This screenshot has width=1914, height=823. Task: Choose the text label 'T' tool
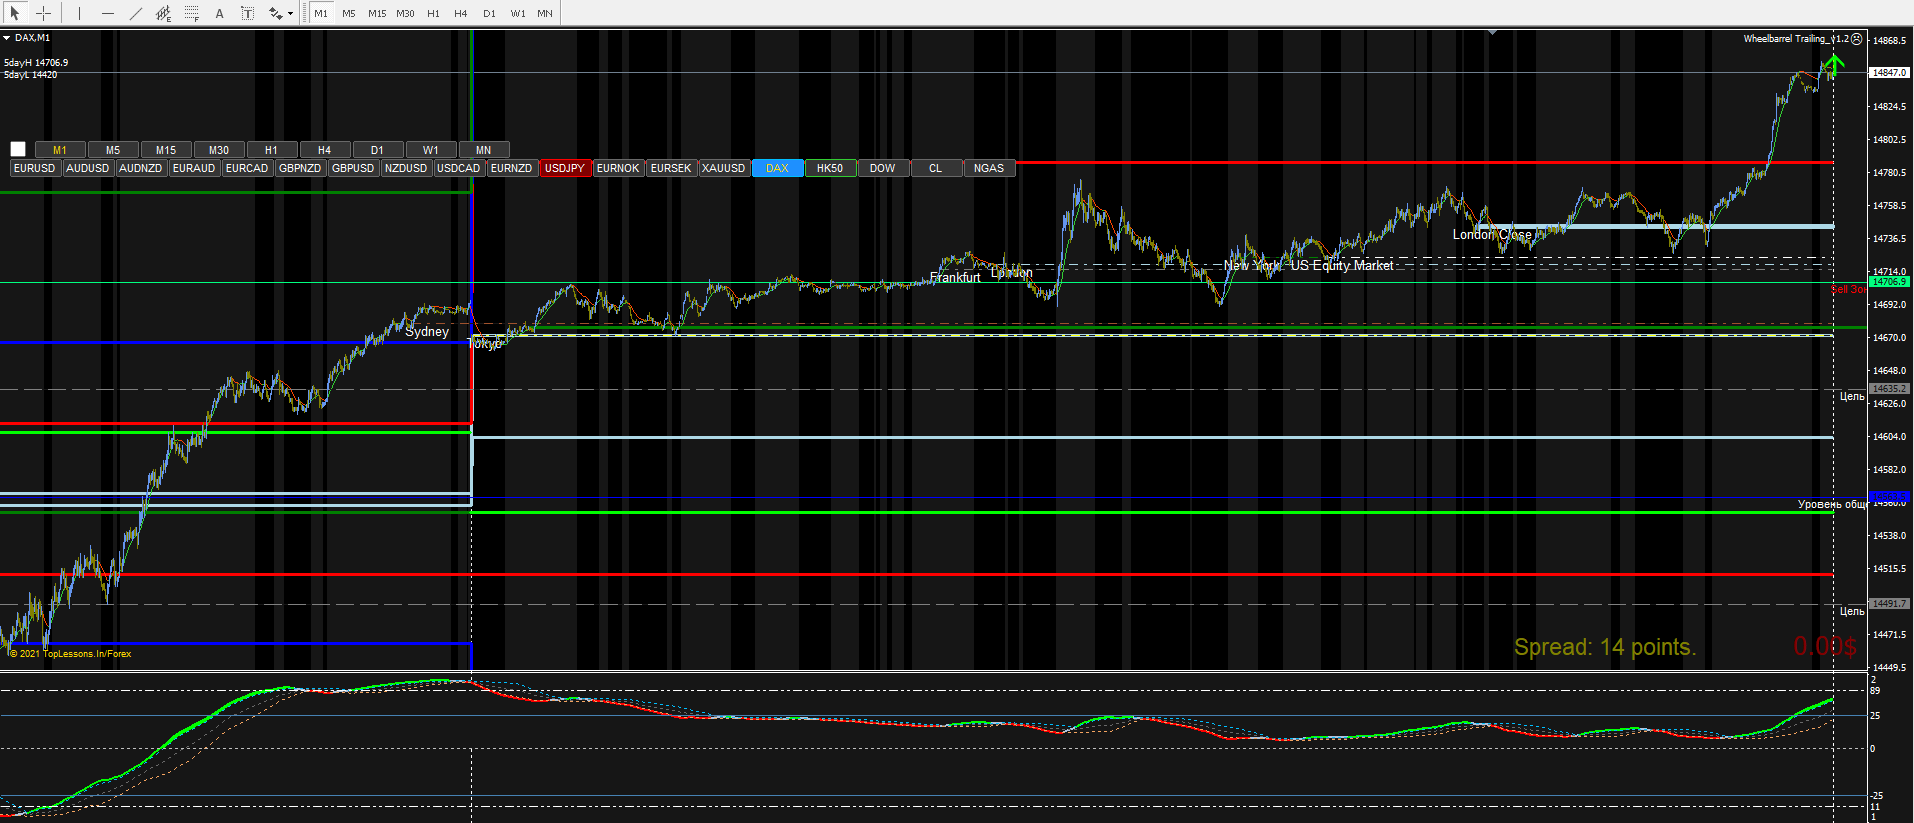point(248,13)
